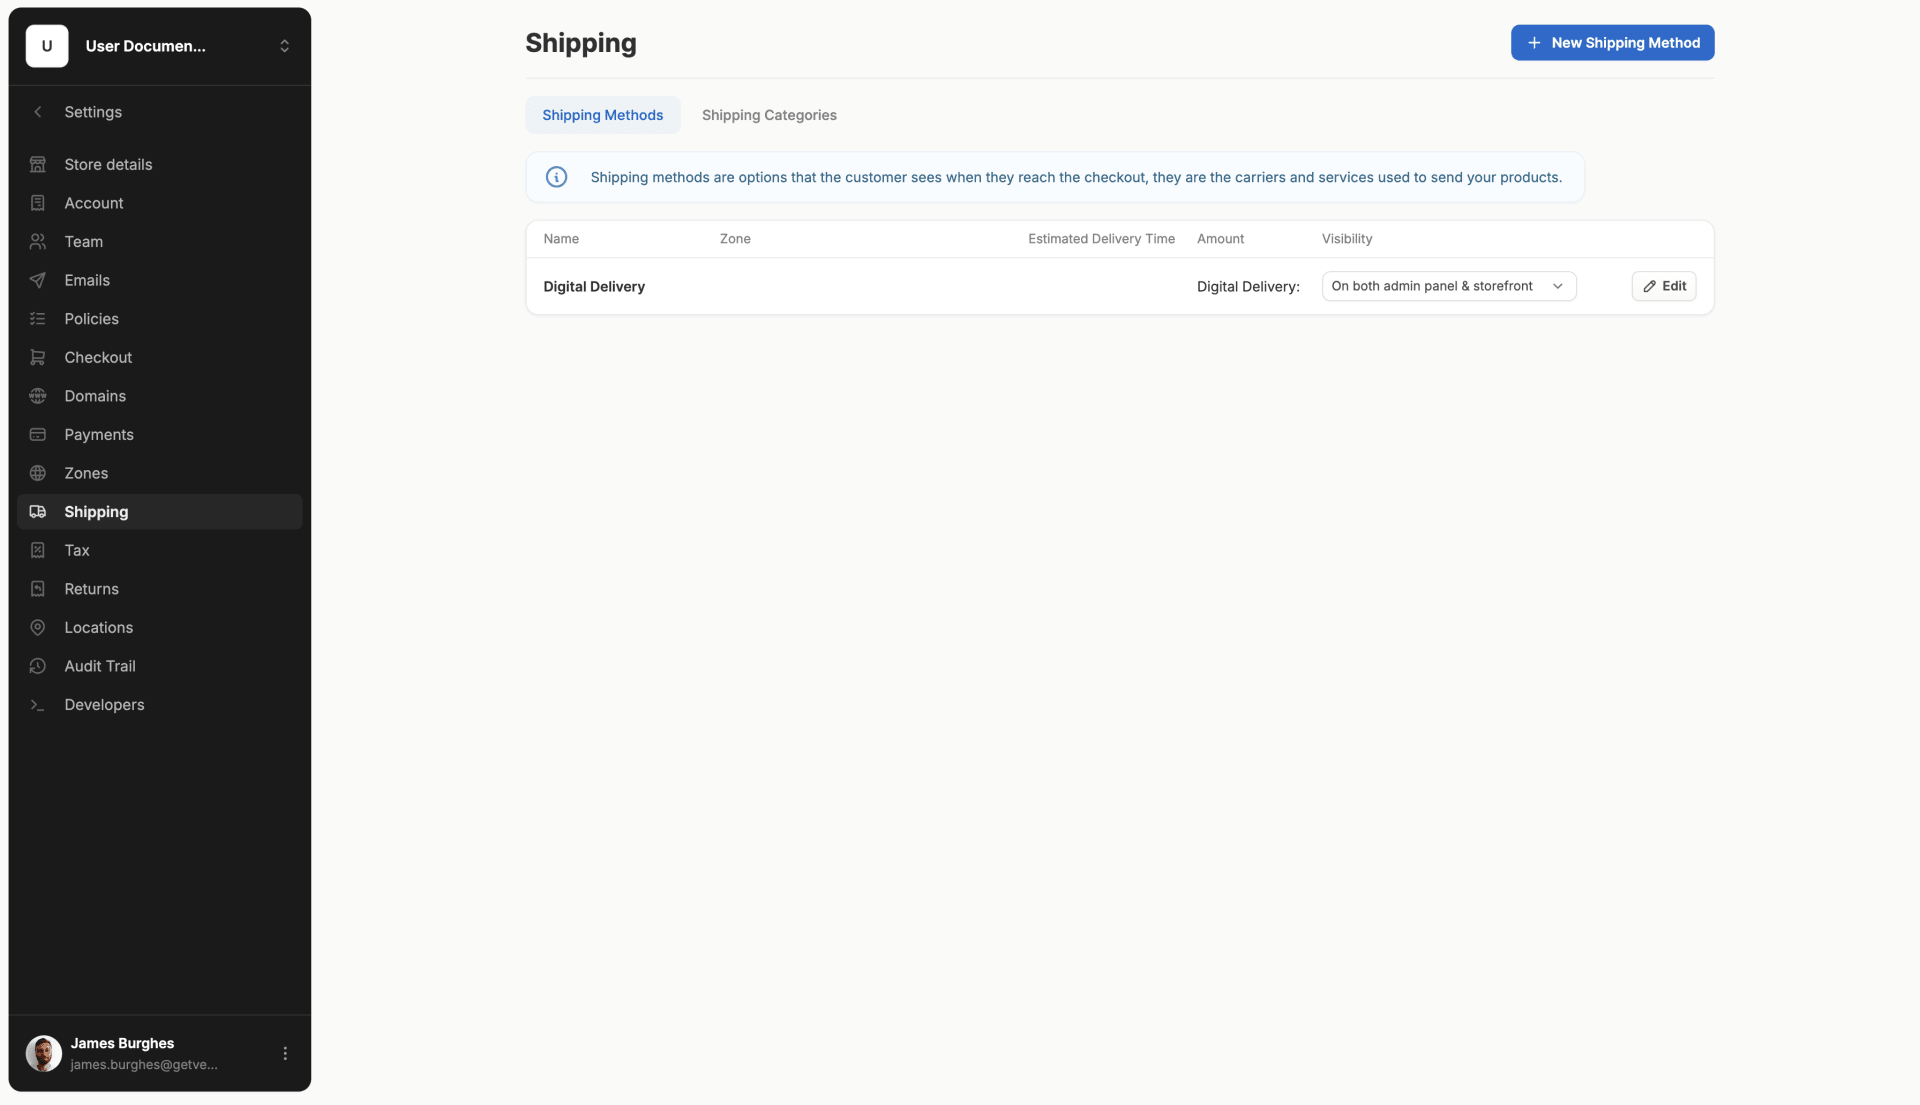The width and height of the screenshot is (1920, 1105).
Task: Click the Account icon in sidebar
Action: (38, 203)
